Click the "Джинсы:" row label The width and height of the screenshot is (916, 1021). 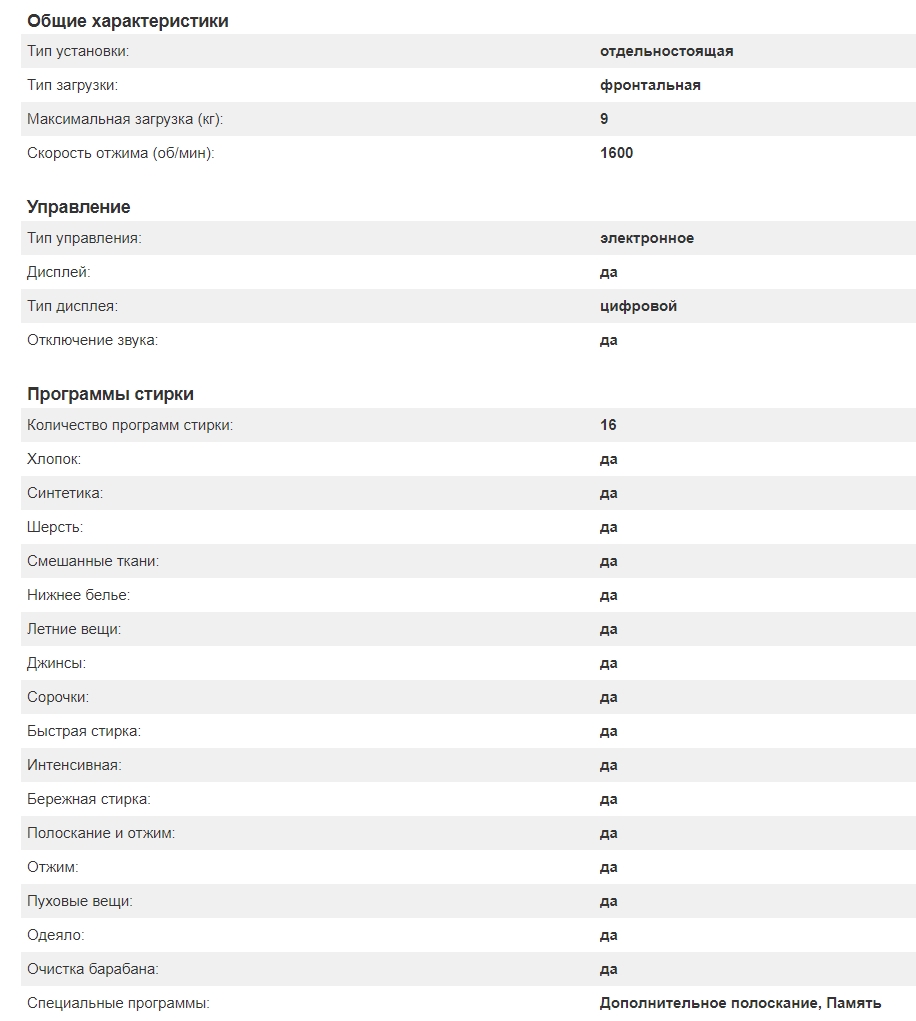coord(56,663)
